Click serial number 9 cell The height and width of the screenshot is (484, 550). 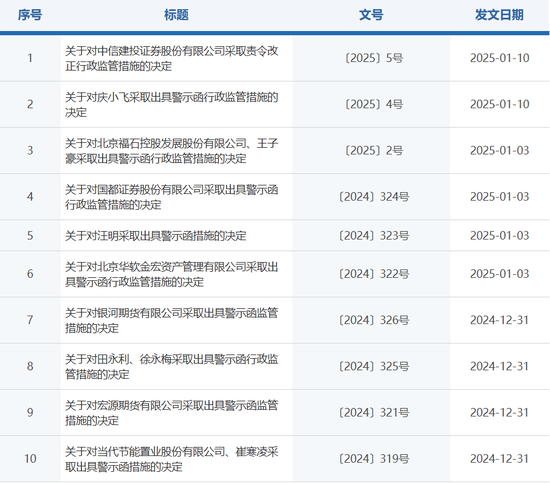[x=30, y=413]
